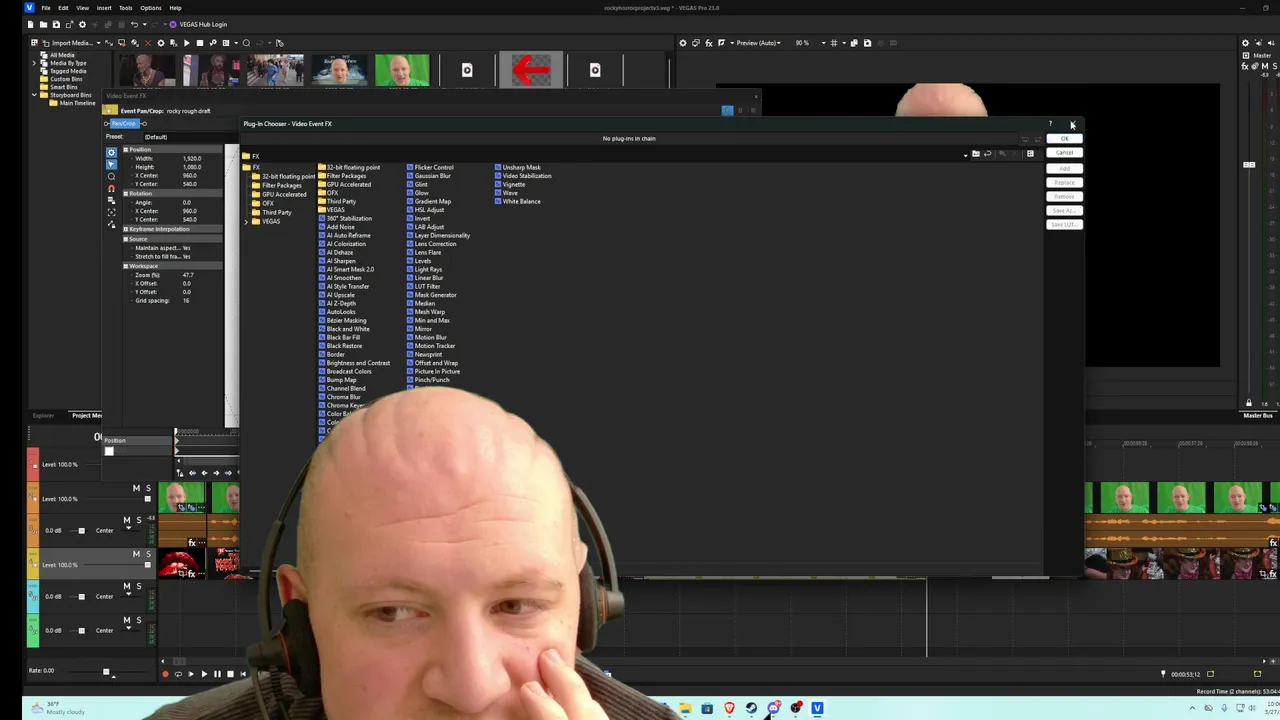This screenshot has width=1280, height=720.
Task: Select the Motion Tracker plug-in
Action: 431,346
